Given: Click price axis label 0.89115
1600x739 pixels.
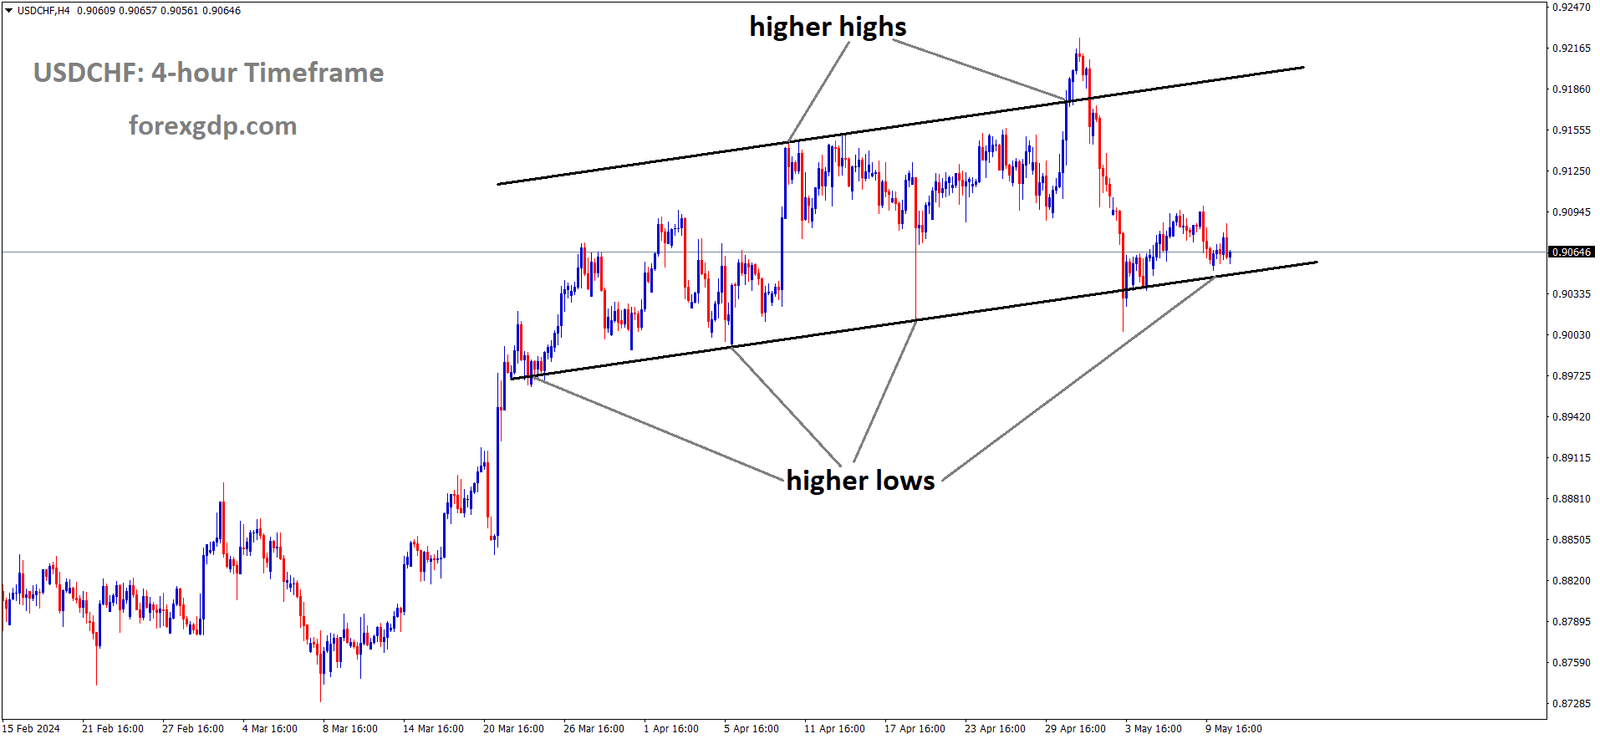Looking at the screenshot, I should [x=1571, y=458].
